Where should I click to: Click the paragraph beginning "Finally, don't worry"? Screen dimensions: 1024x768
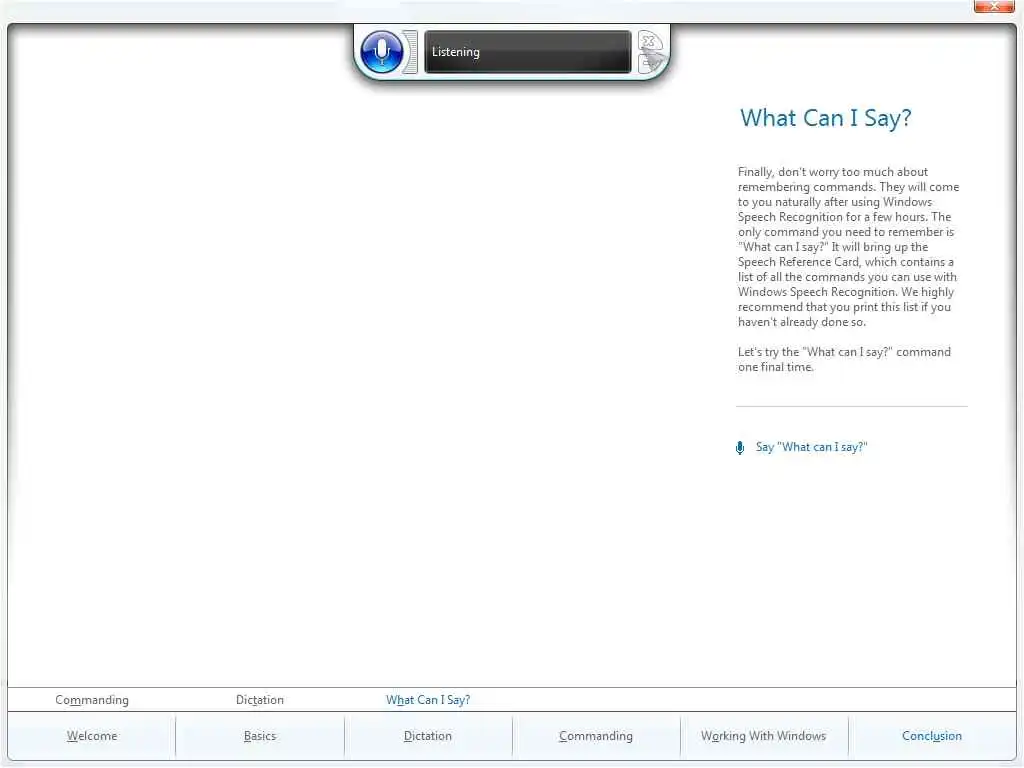tap(848, 247)
